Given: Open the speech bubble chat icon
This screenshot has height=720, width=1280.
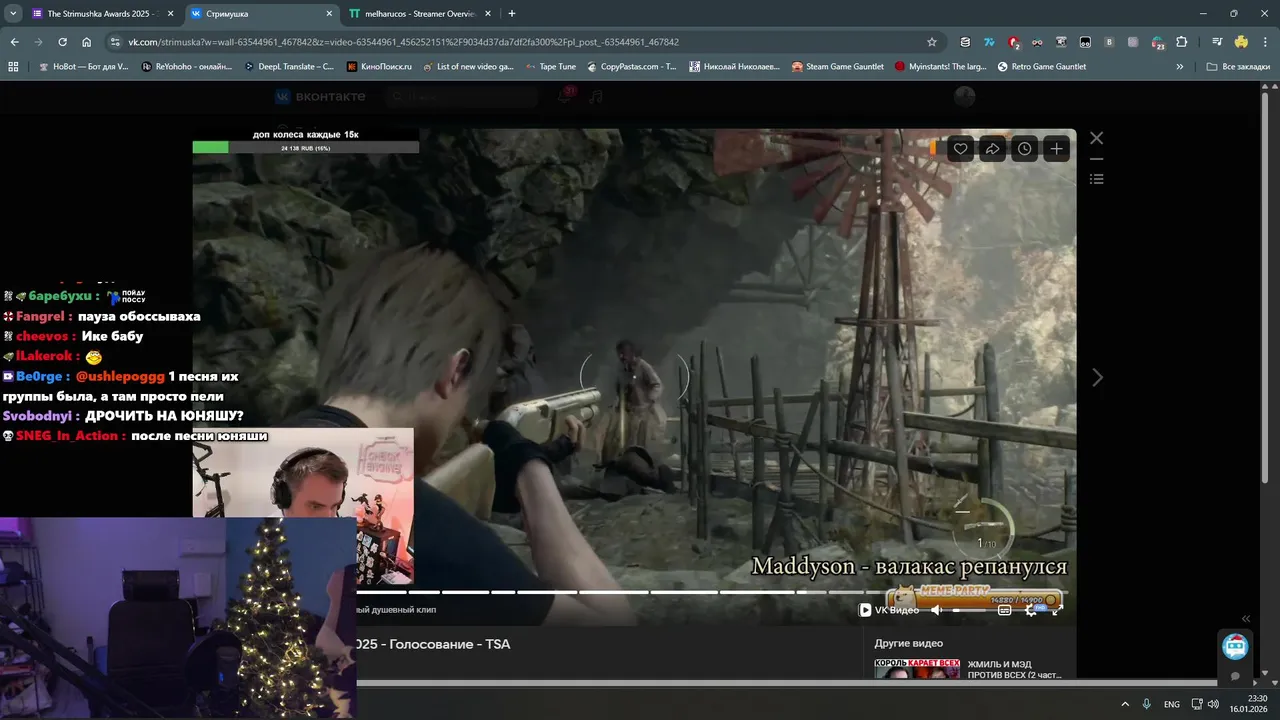Looking at the screenshot, I should point(1235,676).
